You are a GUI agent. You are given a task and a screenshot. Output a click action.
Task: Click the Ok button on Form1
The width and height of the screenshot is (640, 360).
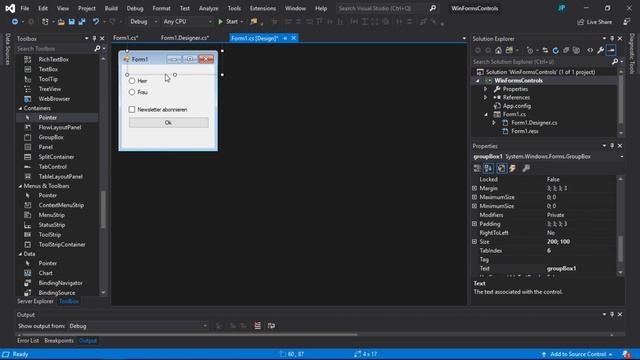point(169,122)
